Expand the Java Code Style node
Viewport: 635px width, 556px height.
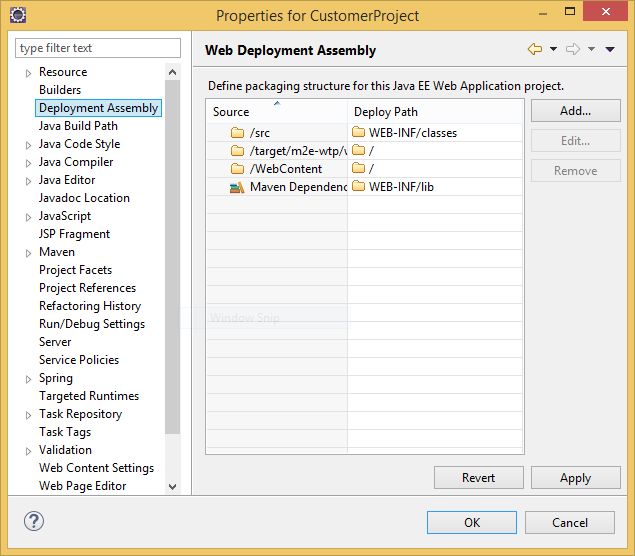pos(28,145)
